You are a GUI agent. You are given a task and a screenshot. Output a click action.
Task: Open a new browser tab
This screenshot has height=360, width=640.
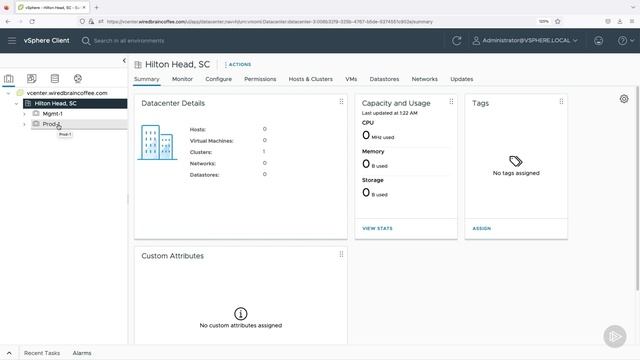(x=96, y=7)
